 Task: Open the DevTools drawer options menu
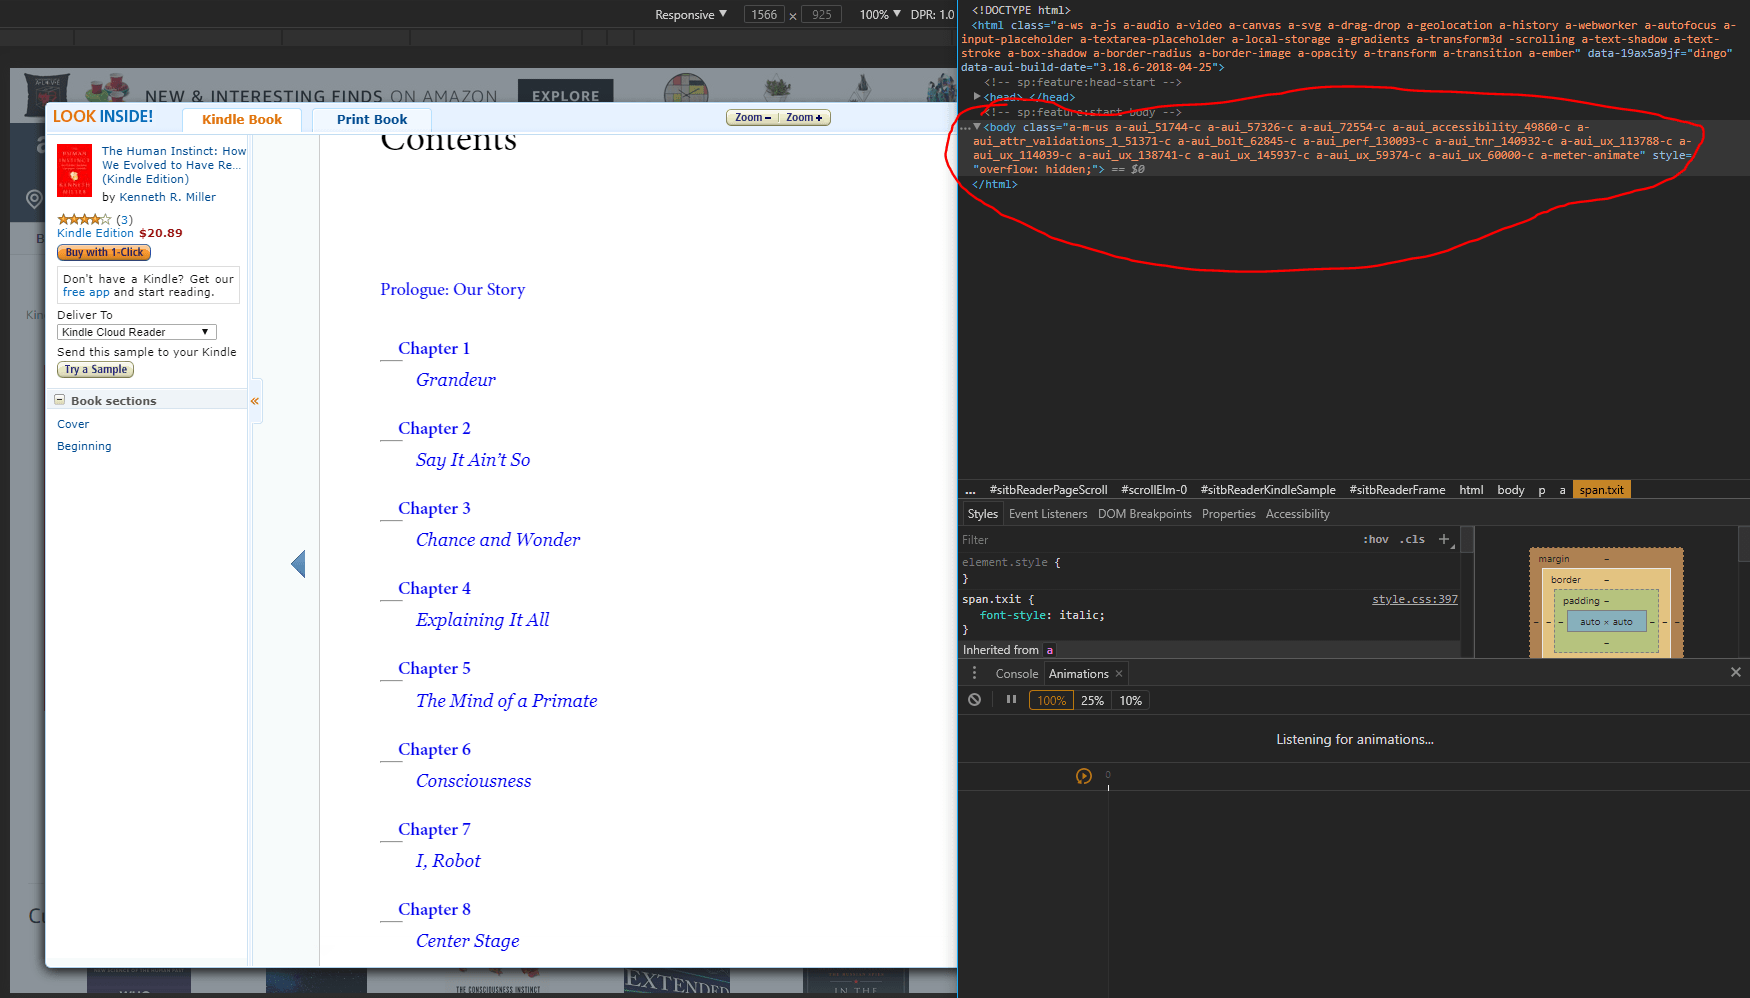coord(974,673)
